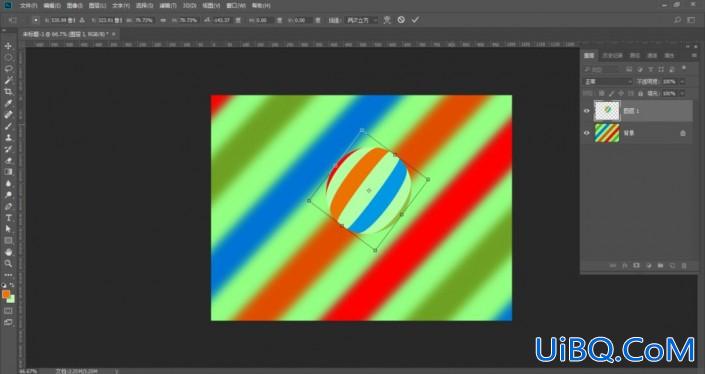Select the Zoom magnifier tool
Screen dimensions: 705x374
click(8, 263)
